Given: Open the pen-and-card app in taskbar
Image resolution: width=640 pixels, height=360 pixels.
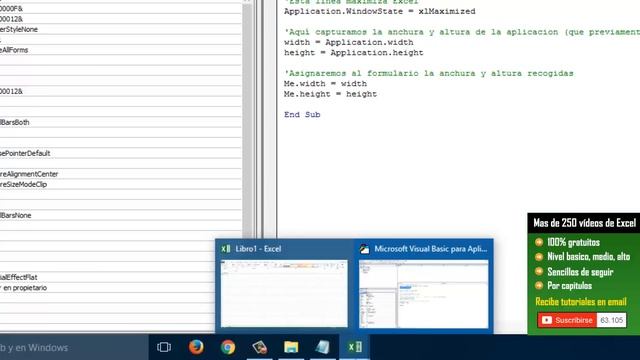Looking at the screenshot, I should [260, 347].
